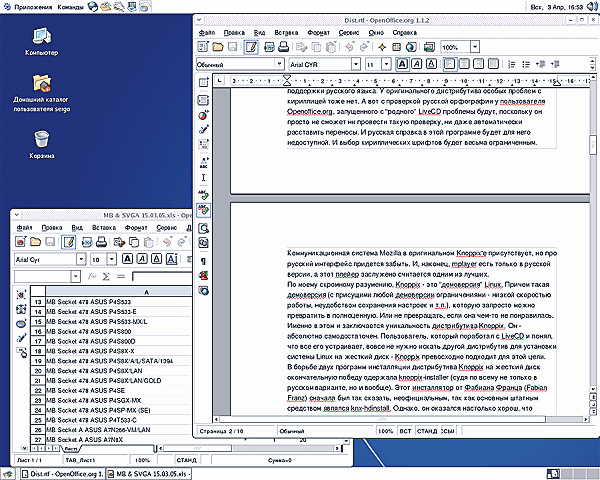Start the spellcheck in Writer sidebar
The height and width of the screenshot is (480, 600).
tap(203, 195)
